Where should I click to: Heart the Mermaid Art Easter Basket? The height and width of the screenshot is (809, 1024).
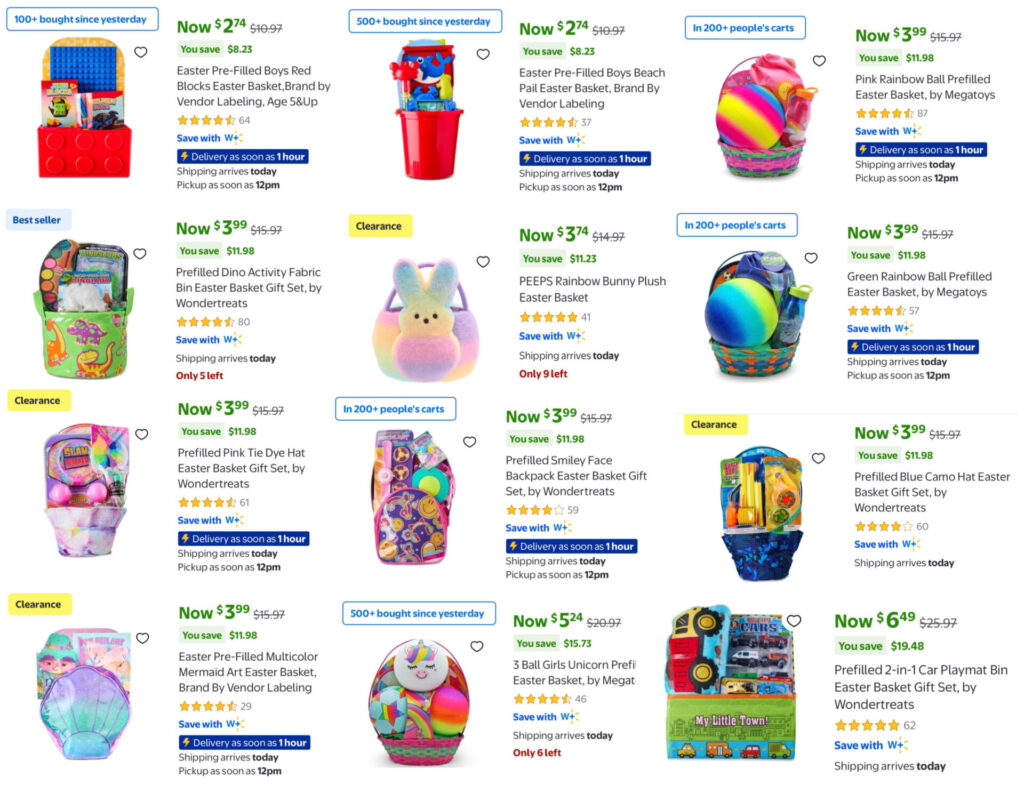coord(142,638)
